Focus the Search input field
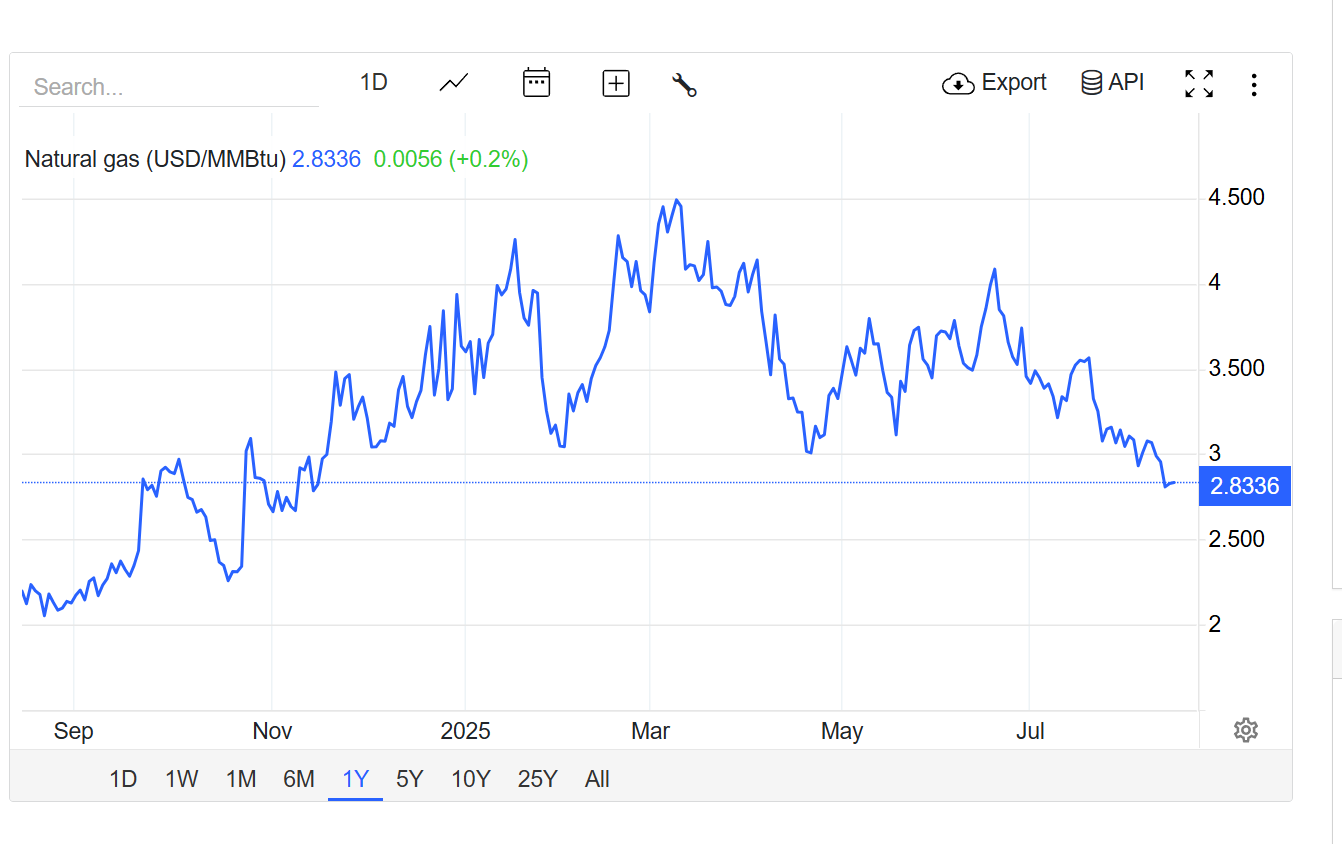Viewport: 1342px width, 844px height. pyautogui.click(x=169, y=87)
